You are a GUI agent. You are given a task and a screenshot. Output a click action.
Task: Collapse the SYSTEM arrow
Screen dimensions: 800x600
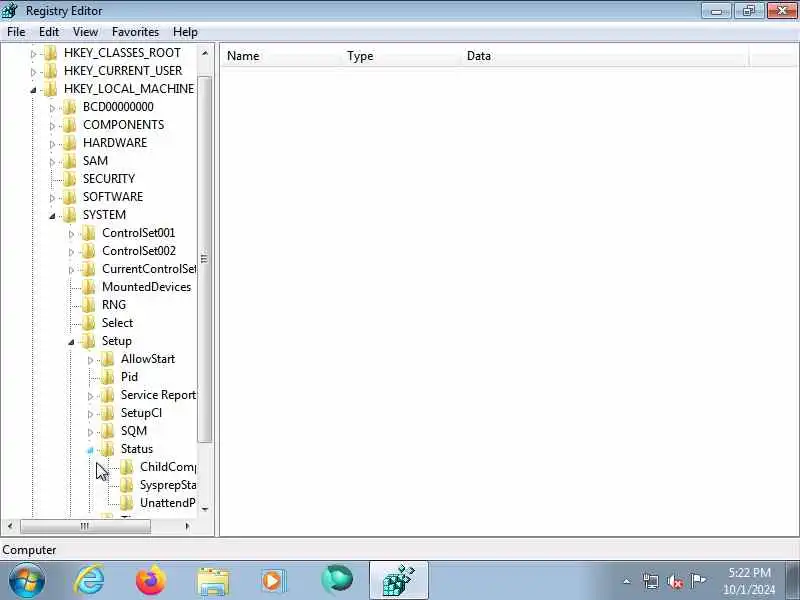52,216
